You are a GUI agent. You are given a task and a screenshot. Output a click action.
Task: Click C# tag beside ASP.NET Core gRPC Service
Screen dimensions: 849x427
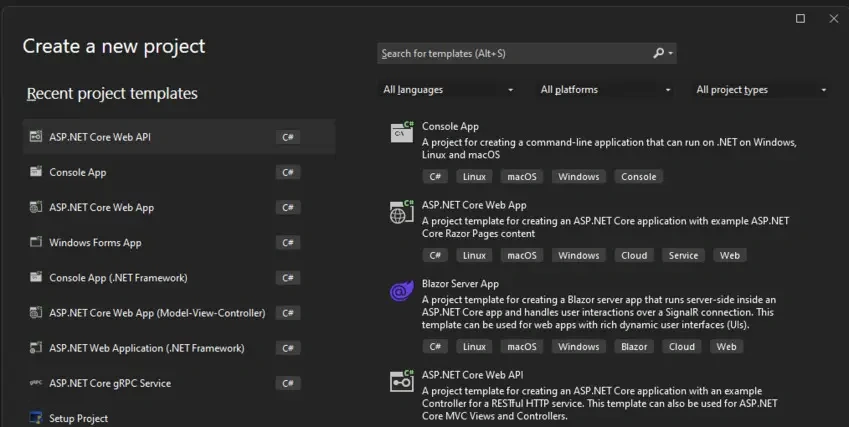click(x=288, y=383)
